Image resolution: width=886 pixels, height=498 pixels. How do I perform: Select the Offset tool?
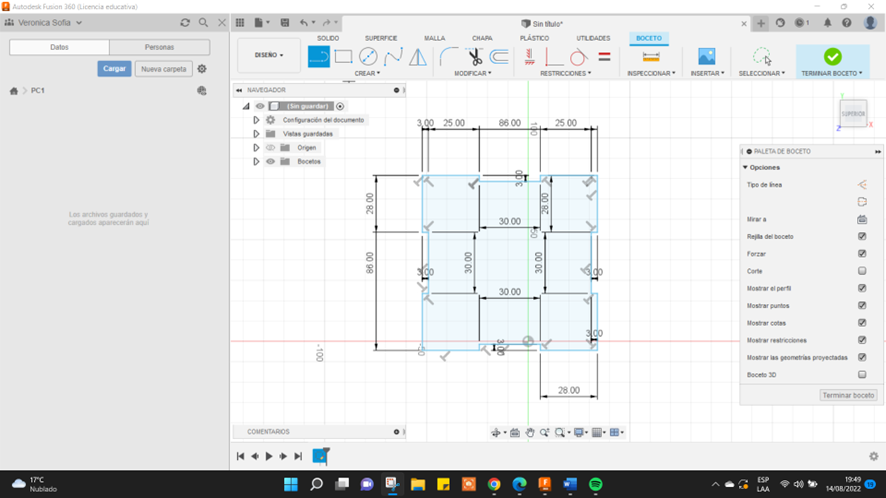(x=499, y=57)
